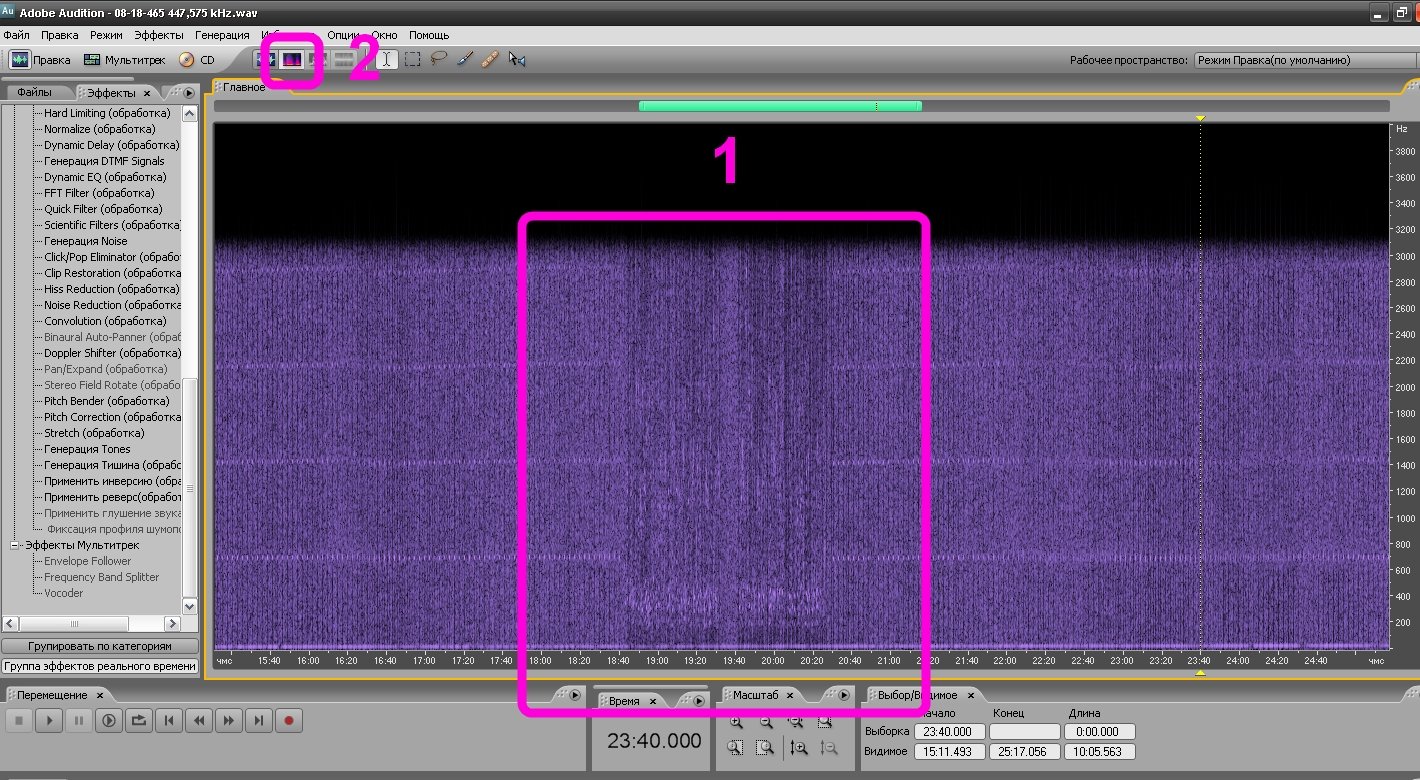Go to end of the file
The width and height of the screenshot is (1420, 780).
pos(259,720)
